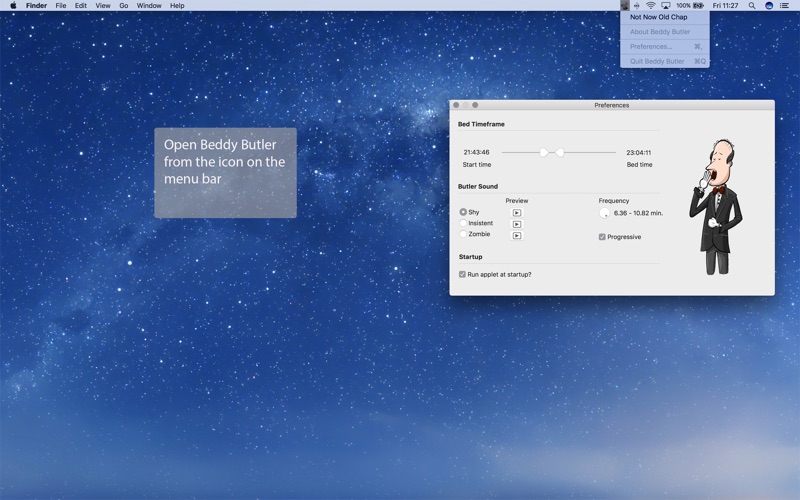Click the Frequency dial knob

pyautogui.click(x=605, y=213)
